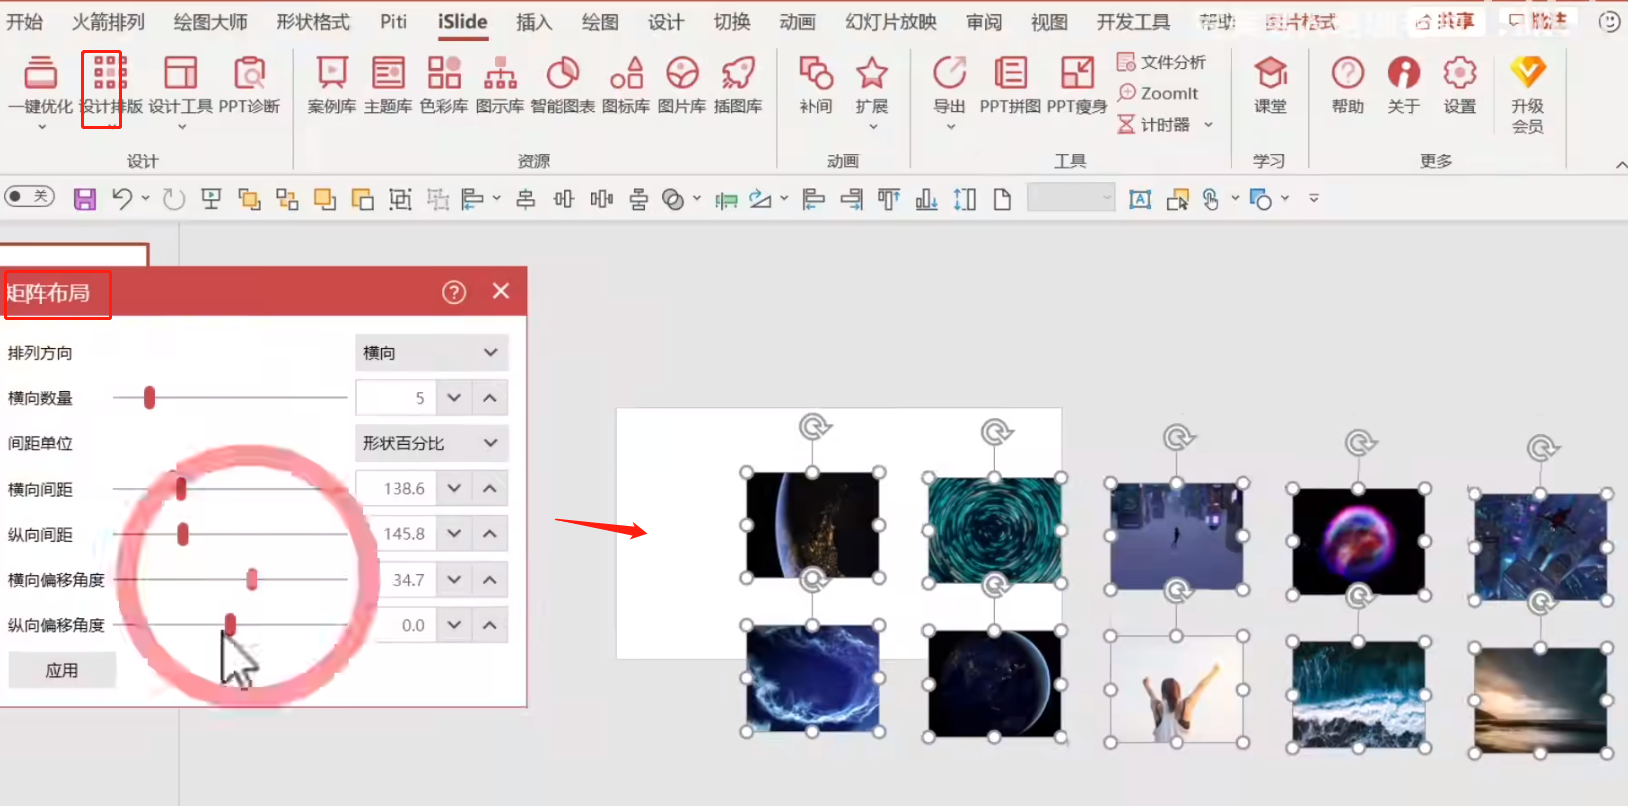Switch to the Piti tab
This screenshot has width=1628, height=806.
(394, 21)
